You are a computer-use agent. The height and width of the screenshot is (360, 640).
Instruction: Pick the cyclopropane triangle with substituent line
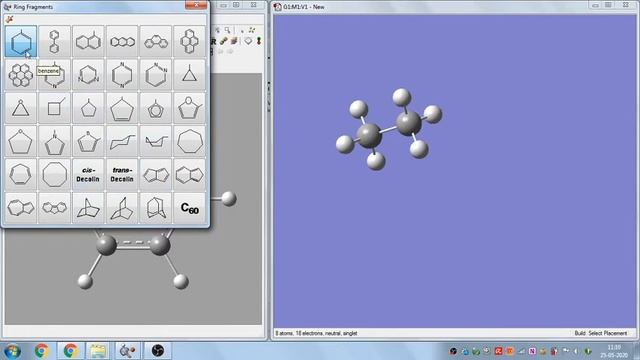point(189,75)
